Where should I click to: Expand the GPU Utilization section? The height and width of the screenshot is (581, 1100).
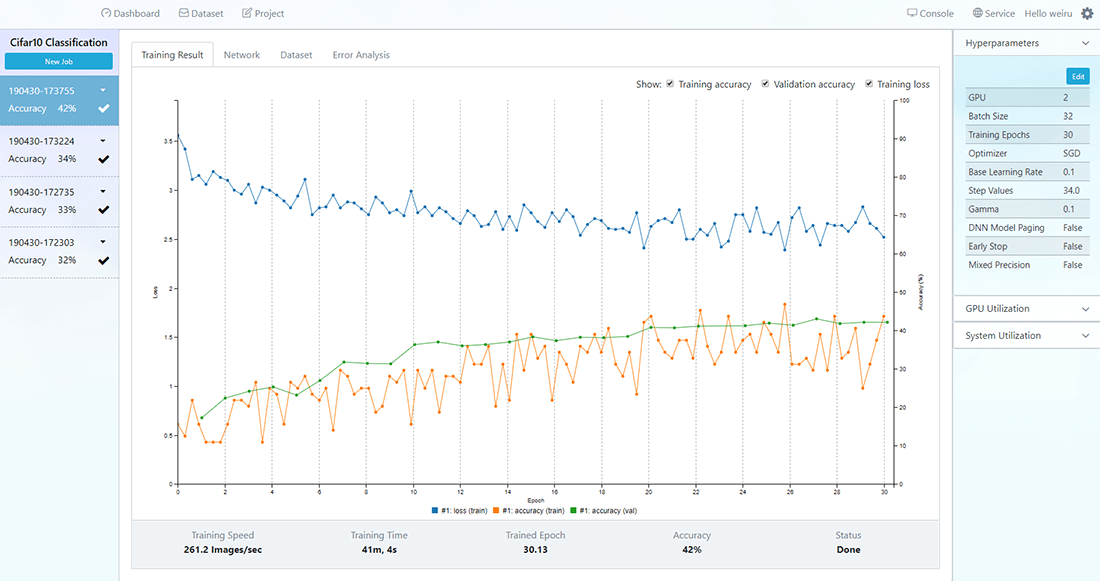(1085, 309)
